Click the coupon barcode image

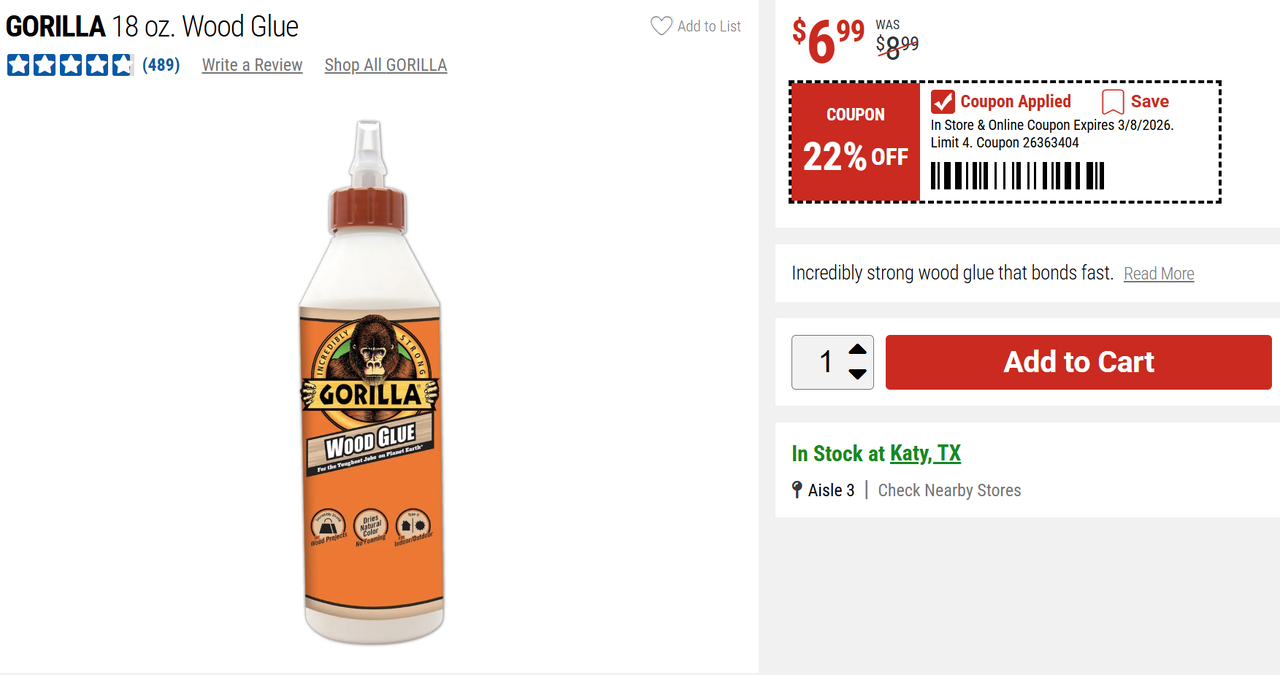(x=1017, y=176)
